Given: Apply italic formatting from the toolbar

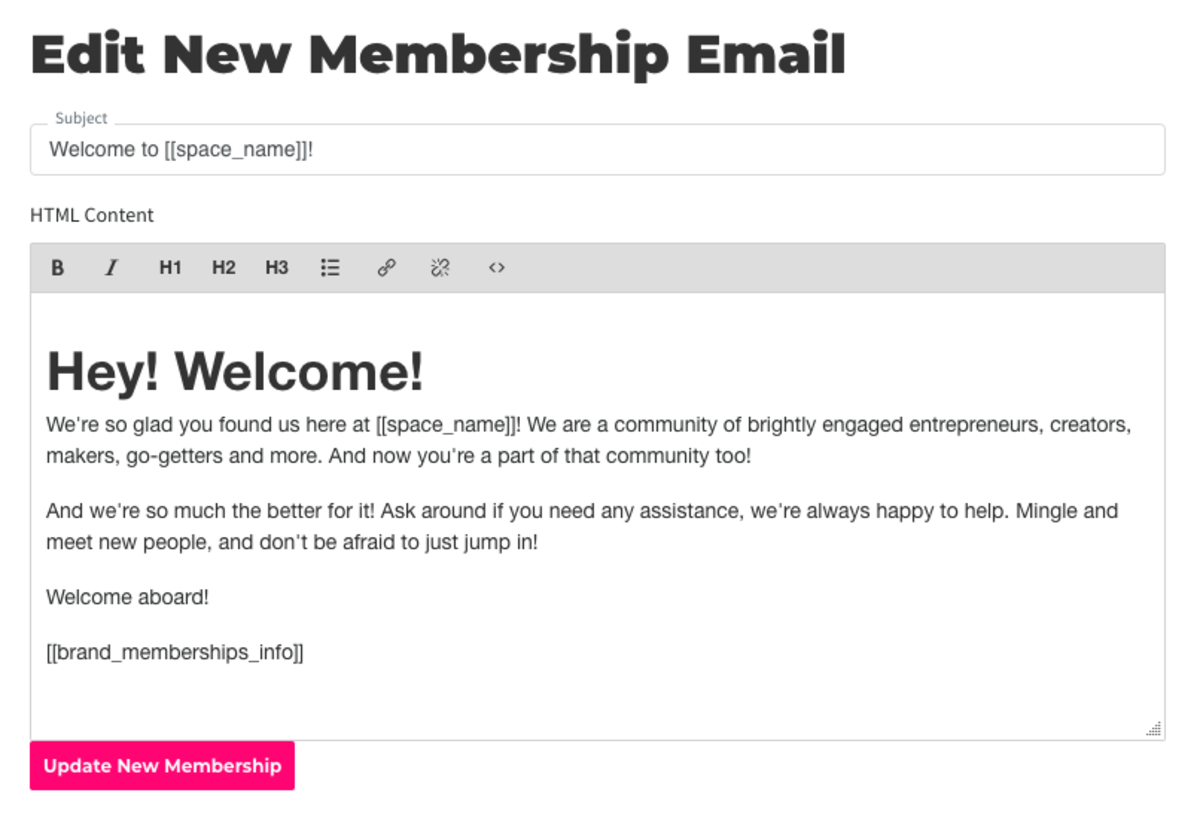Looking at the screenshot, I should 111,268.
